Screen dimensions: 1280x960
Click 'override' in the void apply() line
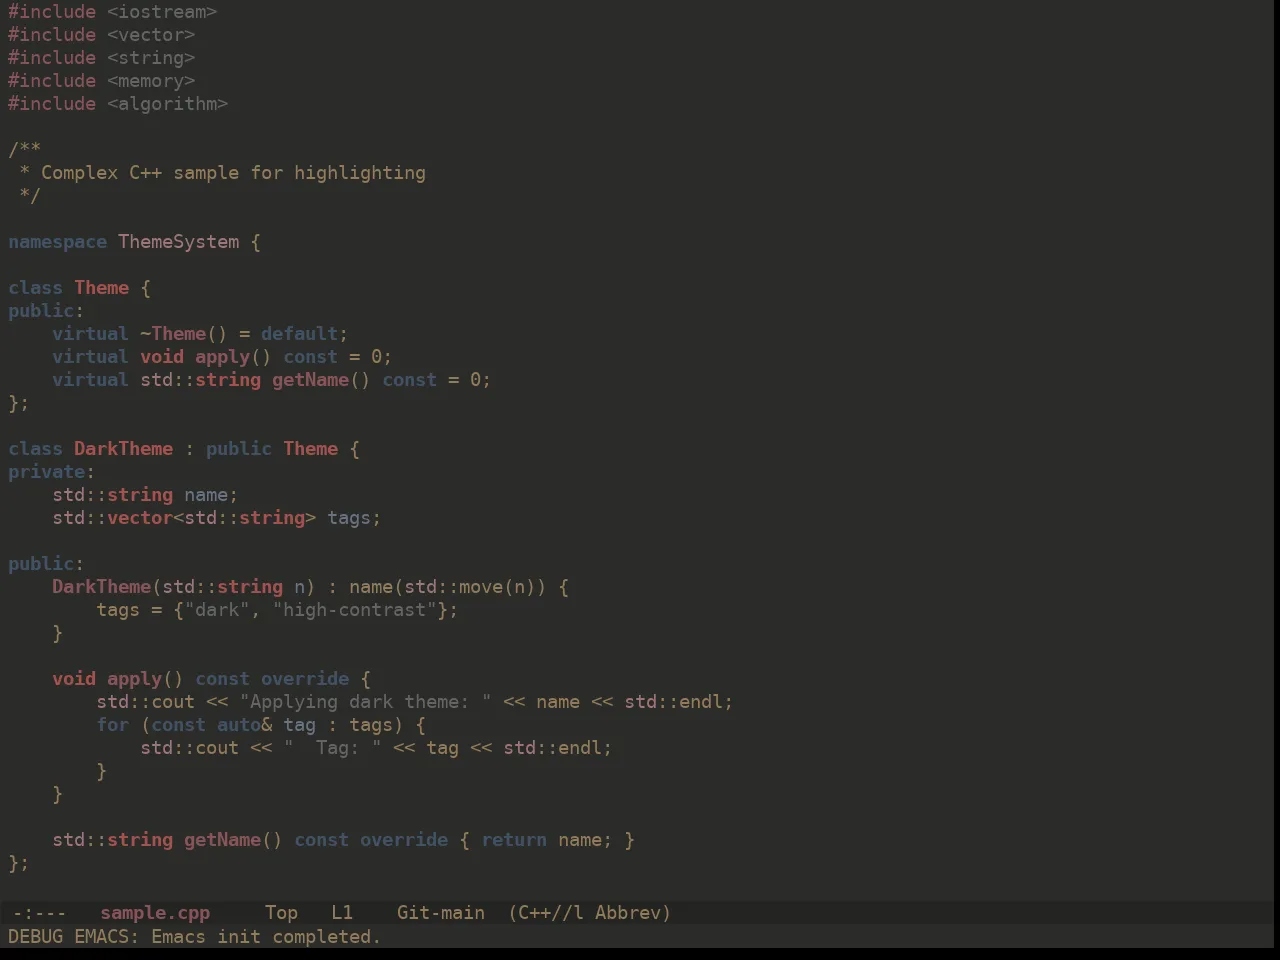(x=305, y=679)
